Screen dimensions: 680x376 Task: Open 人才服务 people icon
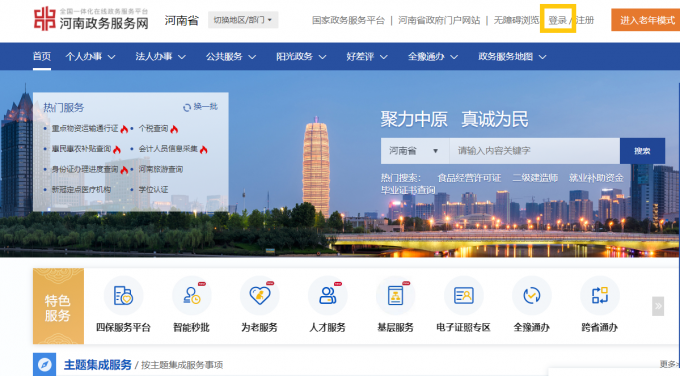(327, 296)
